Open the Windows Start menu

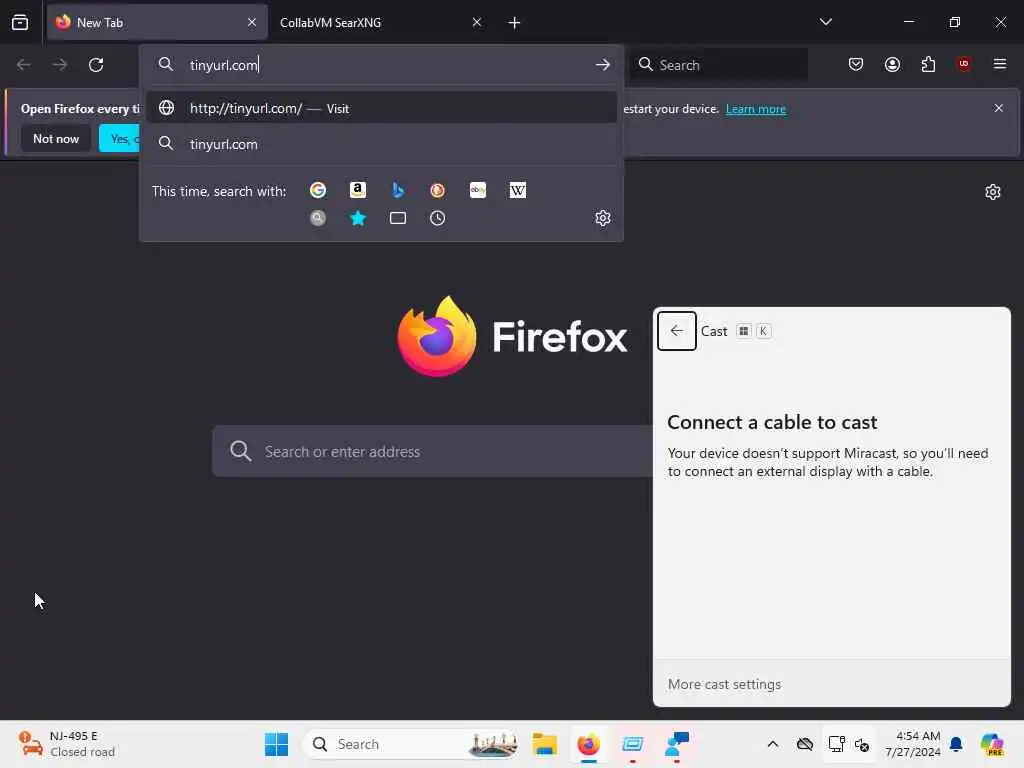[276, 744]
